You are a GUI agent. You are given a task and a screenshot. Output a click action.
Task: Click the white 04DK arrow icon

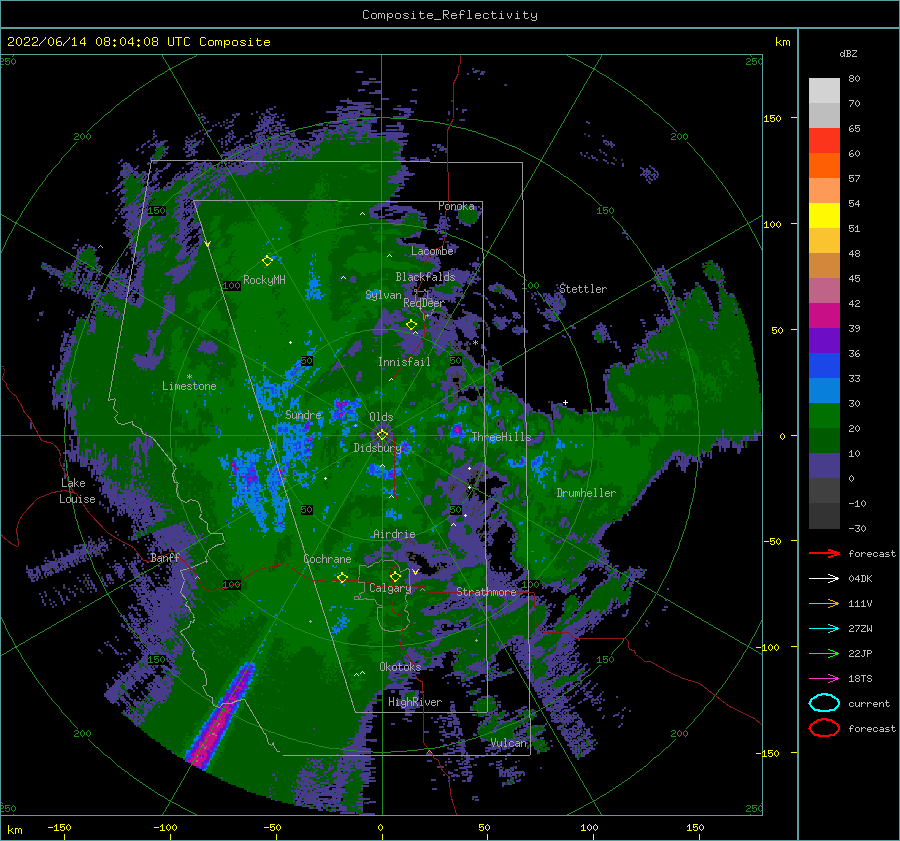(x=824, y=579)
